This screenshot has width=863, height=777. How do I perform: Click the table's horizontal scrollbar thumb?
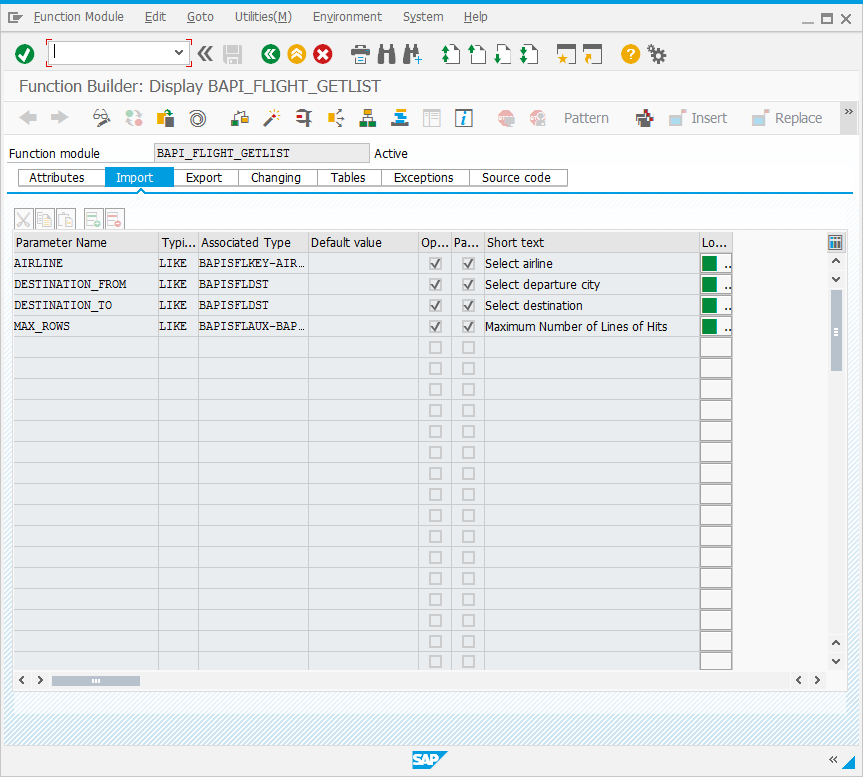tap(96, 681)
